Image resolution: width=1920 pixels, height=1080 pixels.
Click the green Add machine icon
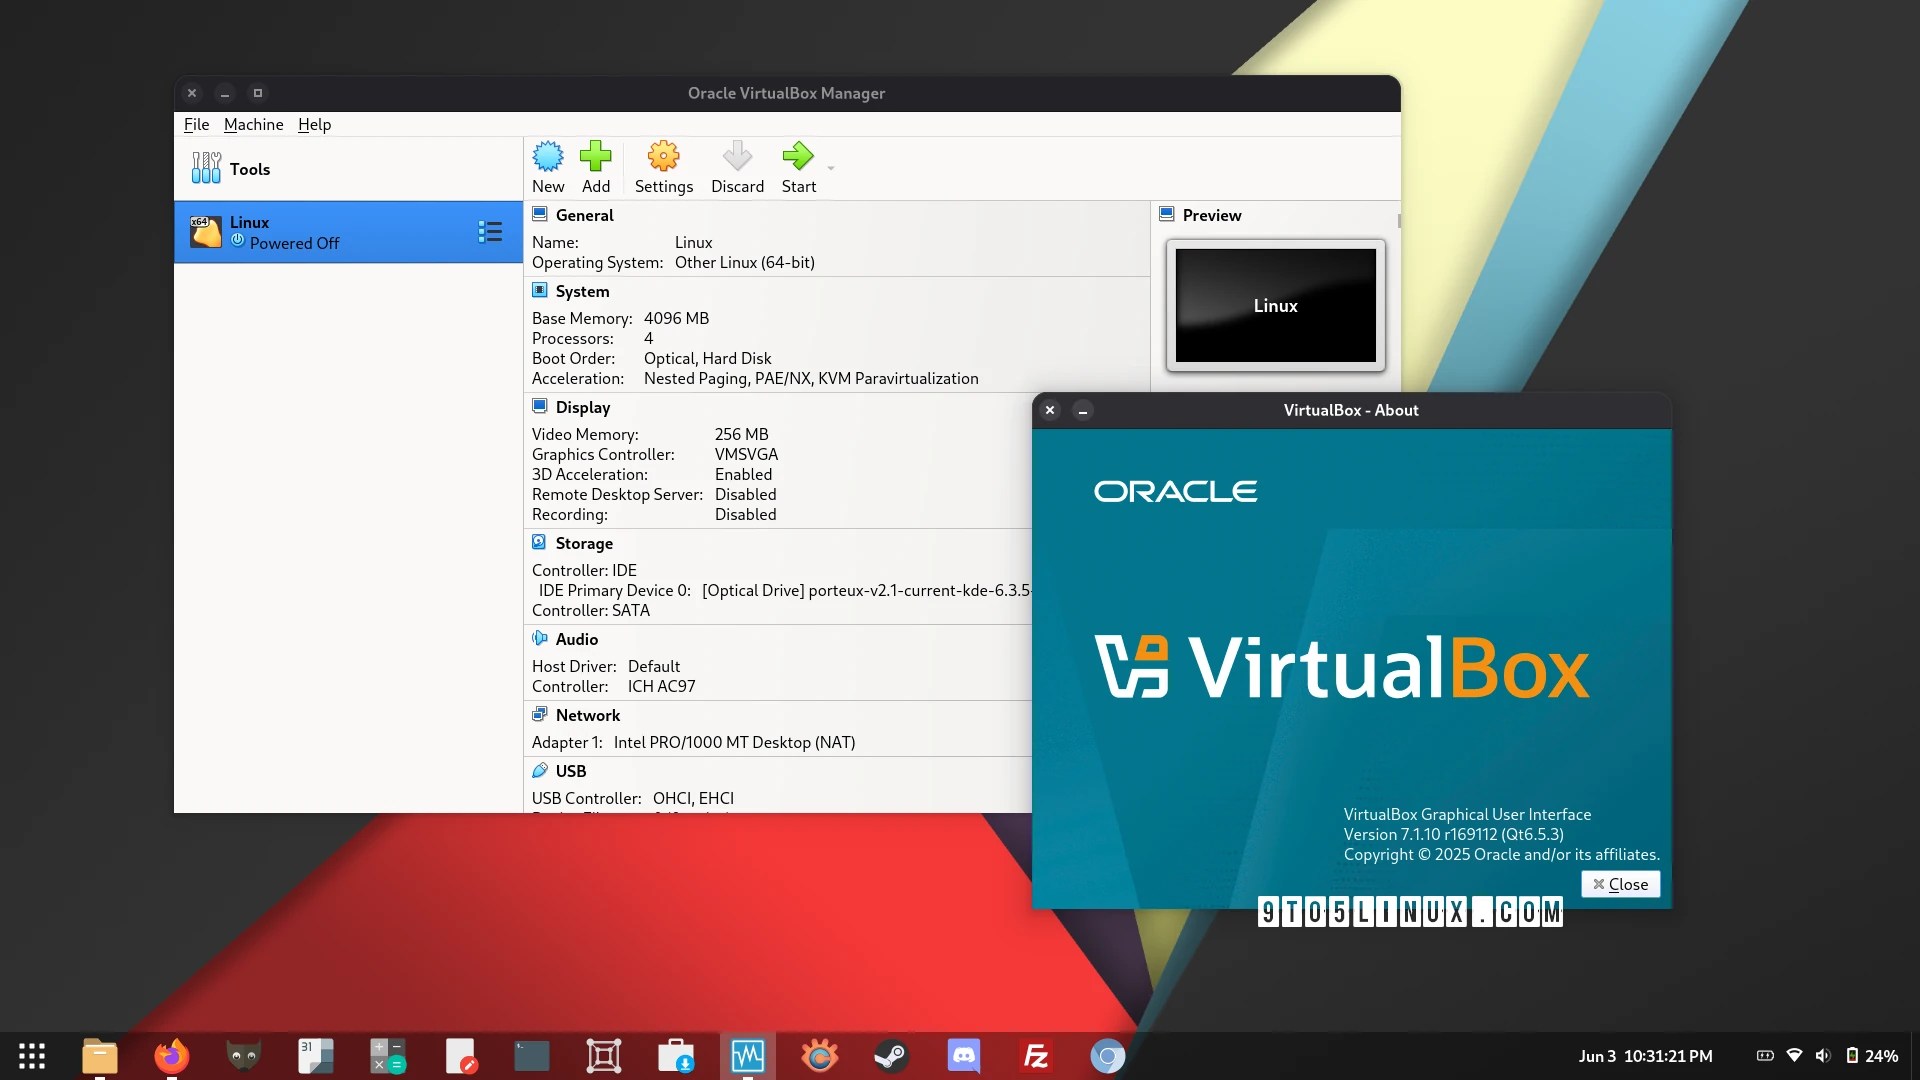click(x=596, y=157)
